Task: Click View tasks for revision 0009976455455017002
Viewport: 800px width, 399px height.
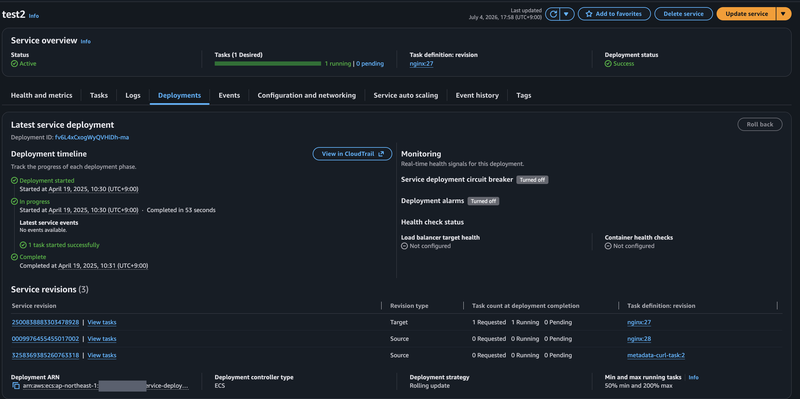Action: coord(102,339)
